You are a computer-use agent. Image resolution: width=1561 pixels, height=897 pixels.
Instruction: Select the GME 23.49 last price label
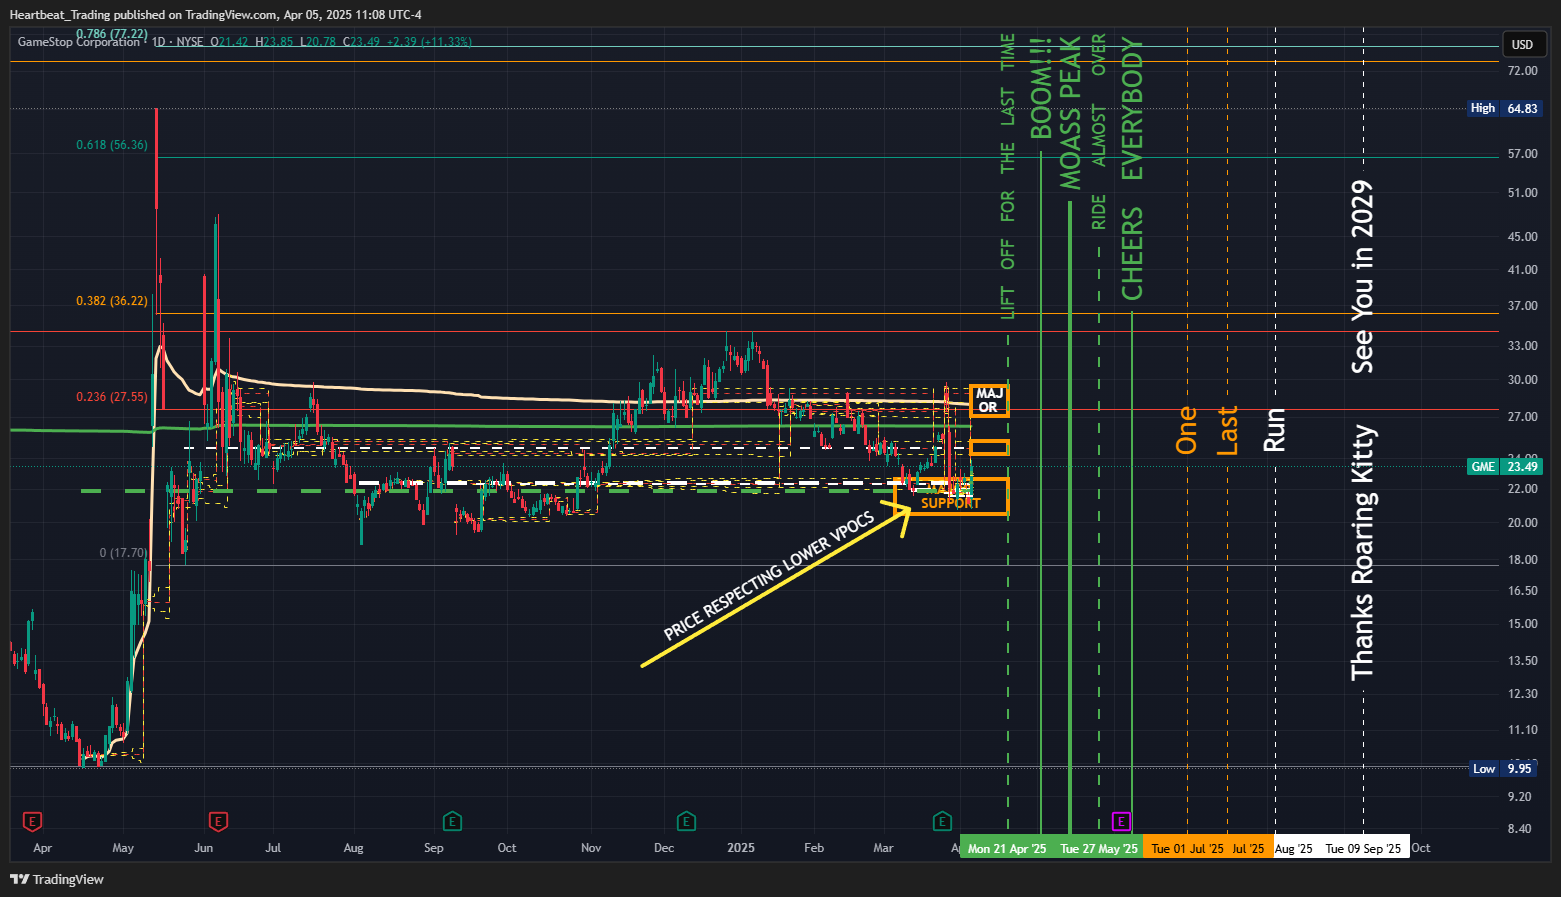tap(1505, 467)
